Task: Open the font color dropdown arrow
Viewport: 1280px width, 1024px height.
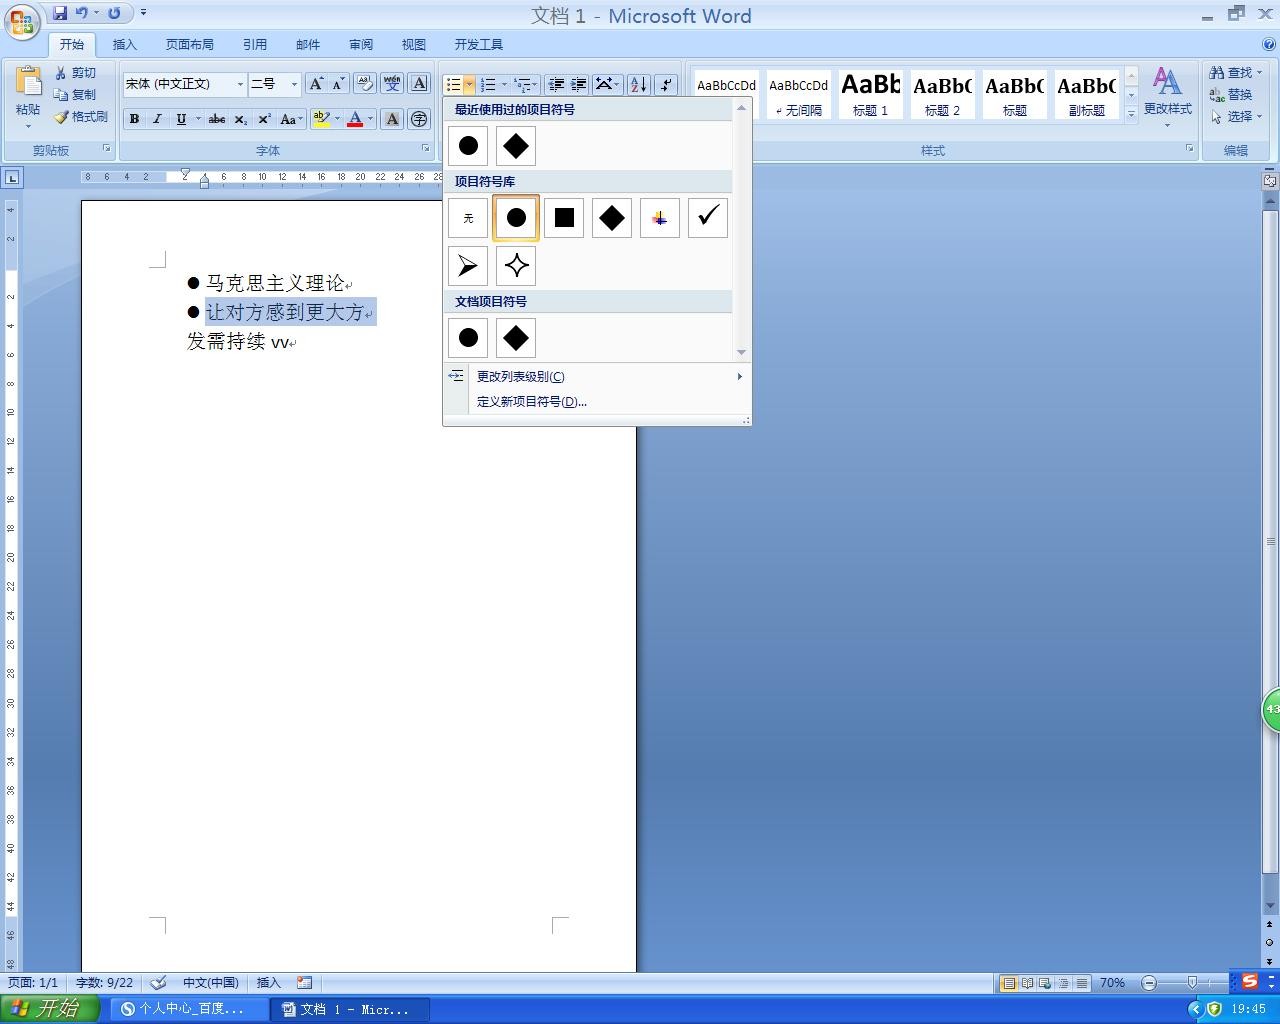Action: point(370,119)
